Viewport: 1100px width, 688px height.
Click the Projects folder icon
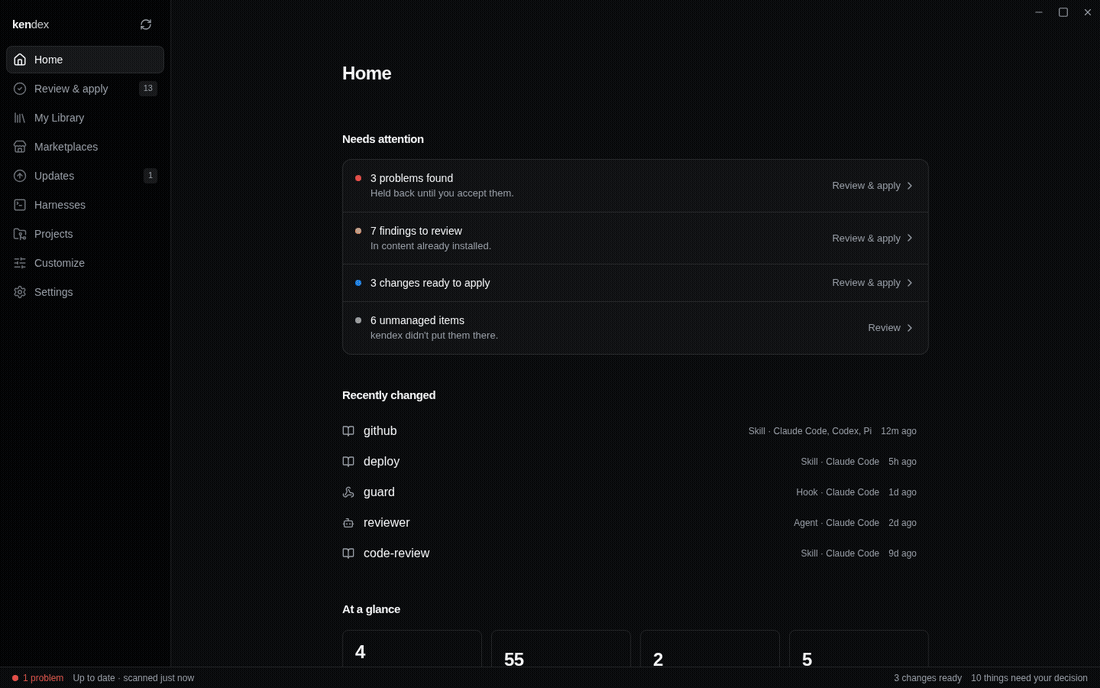(20, 234)
